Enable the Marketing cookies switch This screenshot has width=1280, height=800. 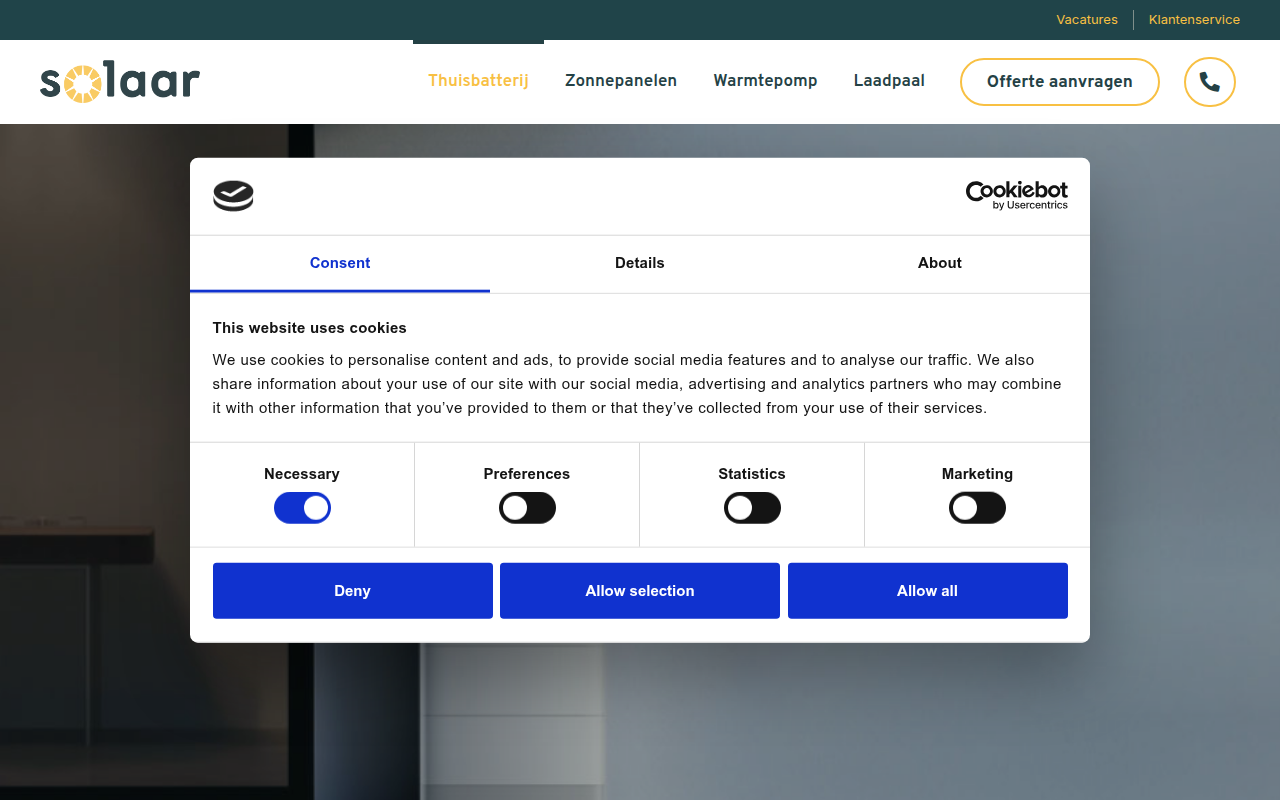click(x=977, y=508)
